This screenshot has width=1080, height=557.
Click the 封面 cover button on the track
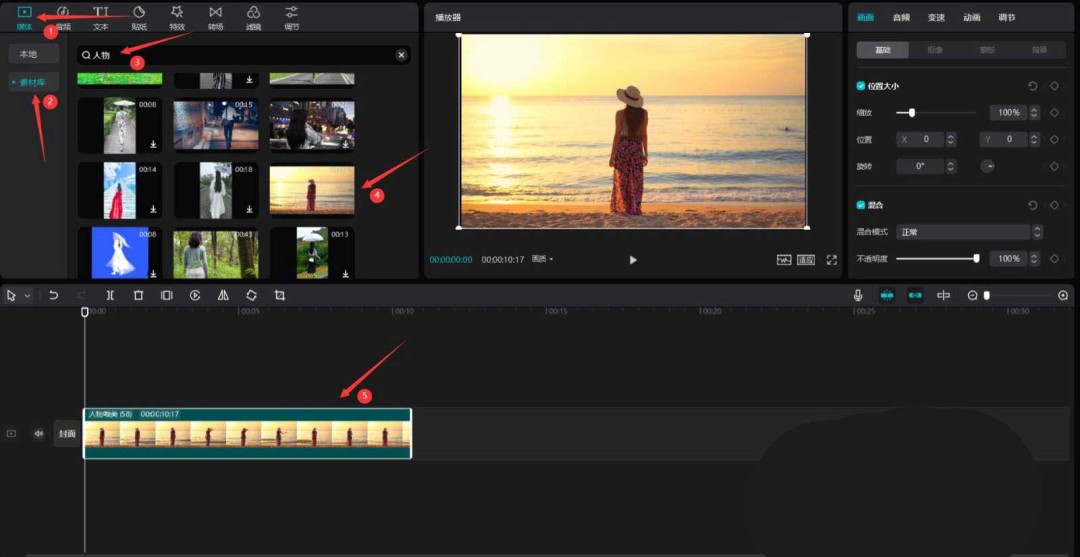coord(67,433)
